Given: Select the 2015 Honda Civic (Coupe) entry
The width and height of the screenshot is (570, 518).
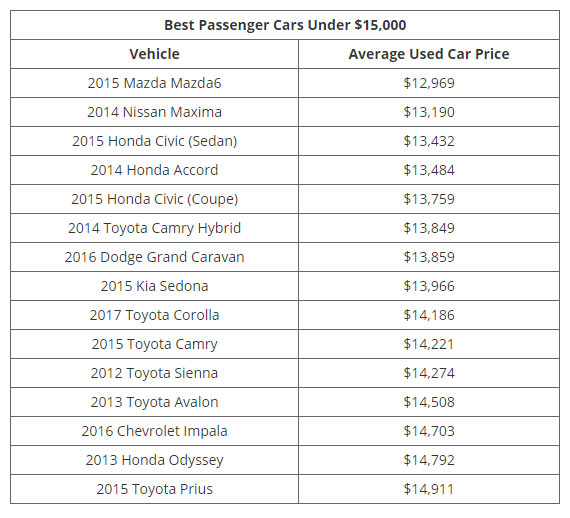Looking at the screenshot, I should (x=154, y=199).
